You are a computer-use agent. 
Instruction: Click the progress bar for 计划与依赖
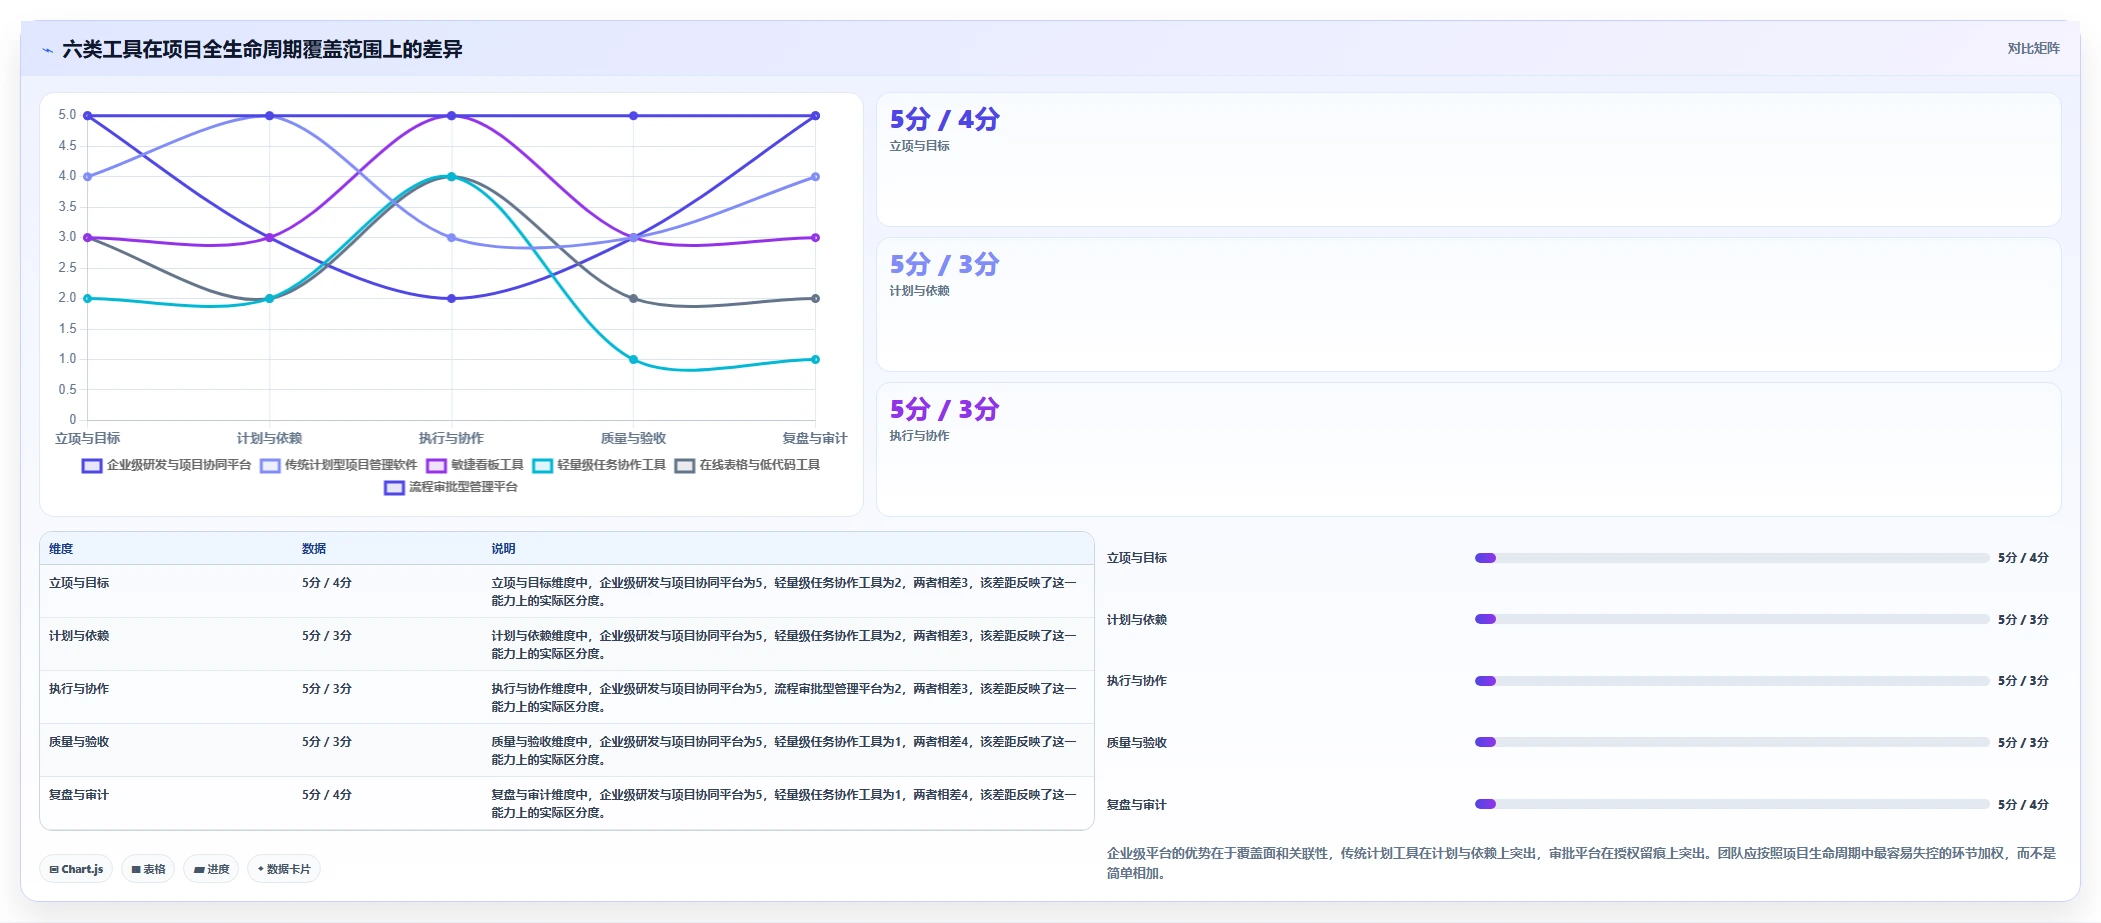(x=1732, y=619)
